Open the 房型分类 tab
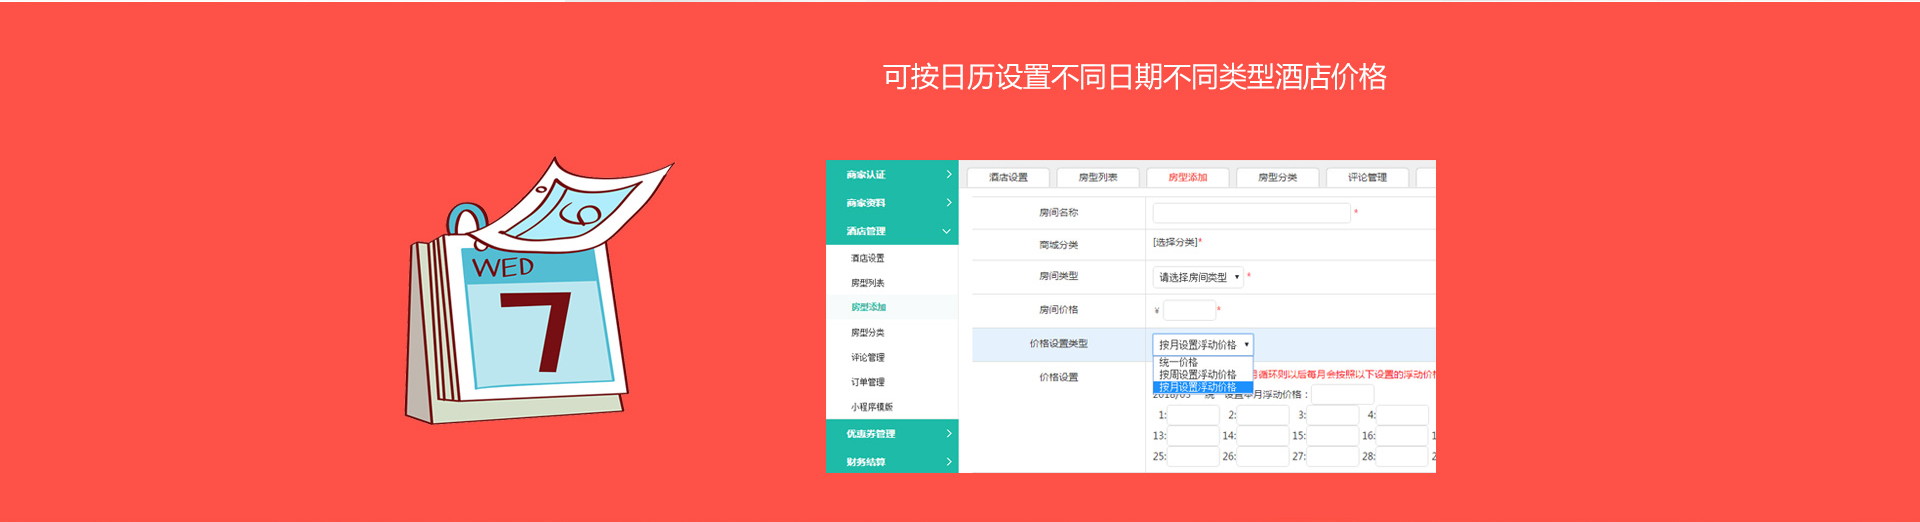1920x522 pixels. [x=1277, y=178]
